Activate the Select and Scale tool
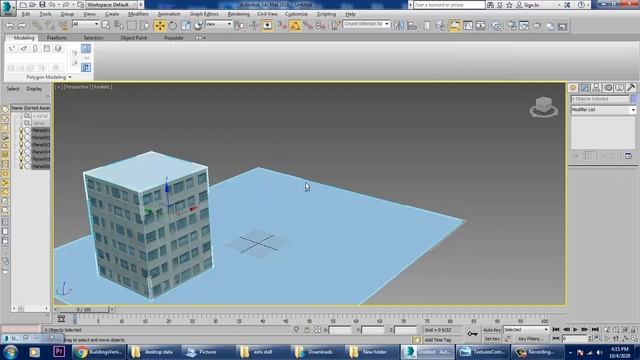Viewport: 640px width, 360px height. tap(186, 26)
